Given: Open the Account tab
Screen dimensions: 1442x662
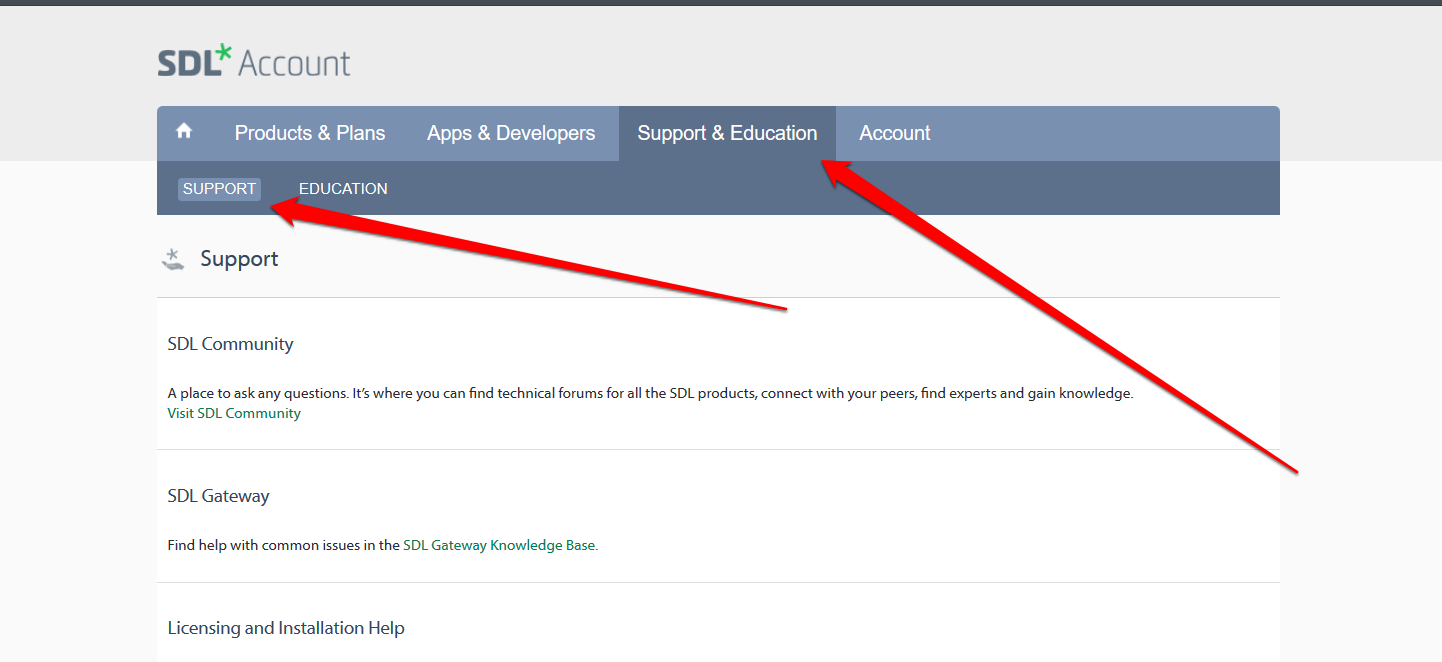Looking at the screenshot, I should point(895,133).
